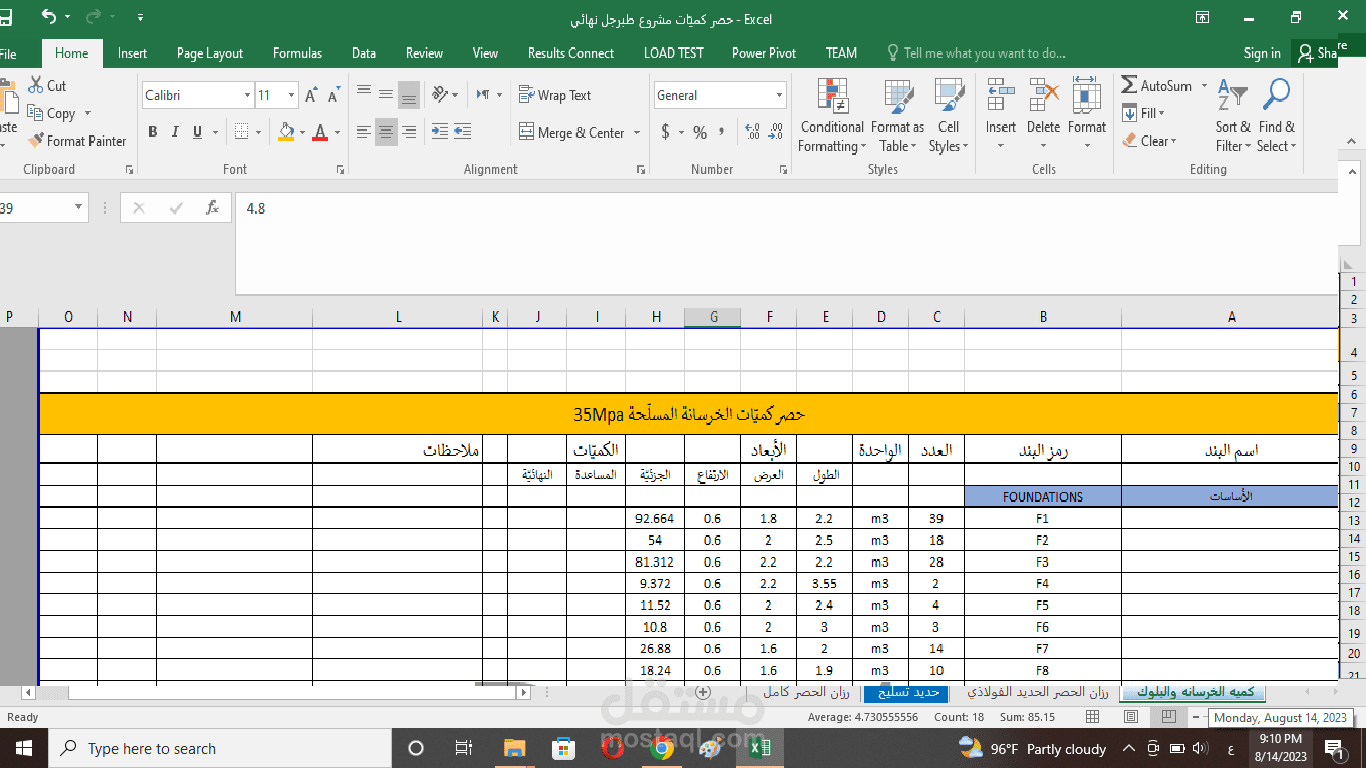Open Insert cells button

(1000, 117)
